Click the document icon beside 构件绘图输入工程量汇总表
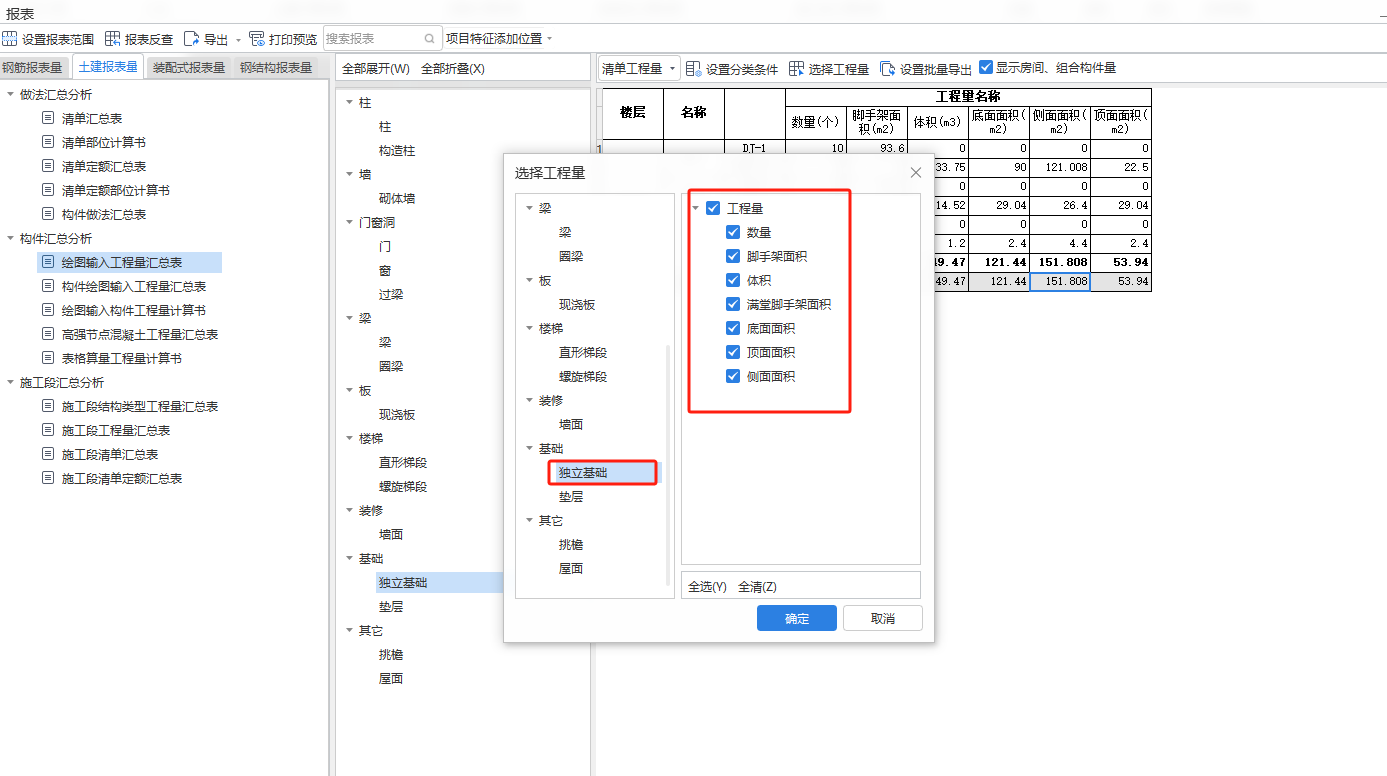 click(48, 286)
